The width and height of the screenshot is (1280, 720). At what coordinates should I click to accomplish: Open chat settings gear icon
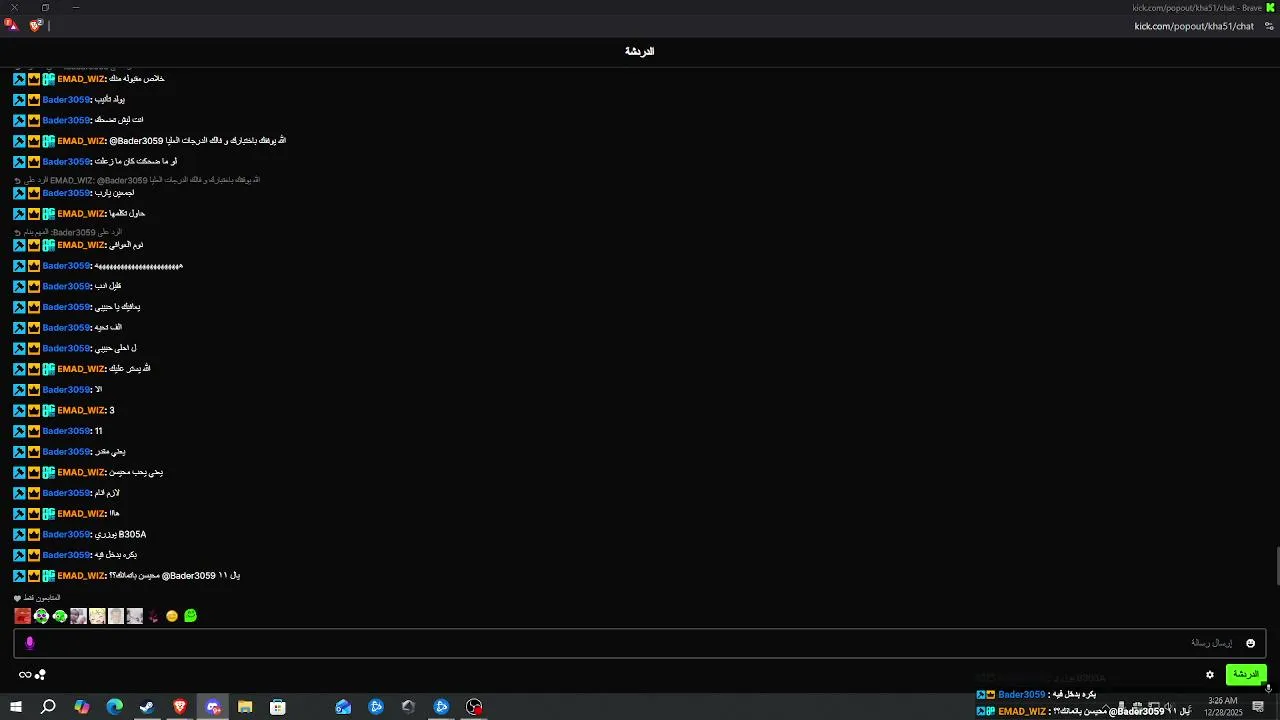(x=1210, y=675)
